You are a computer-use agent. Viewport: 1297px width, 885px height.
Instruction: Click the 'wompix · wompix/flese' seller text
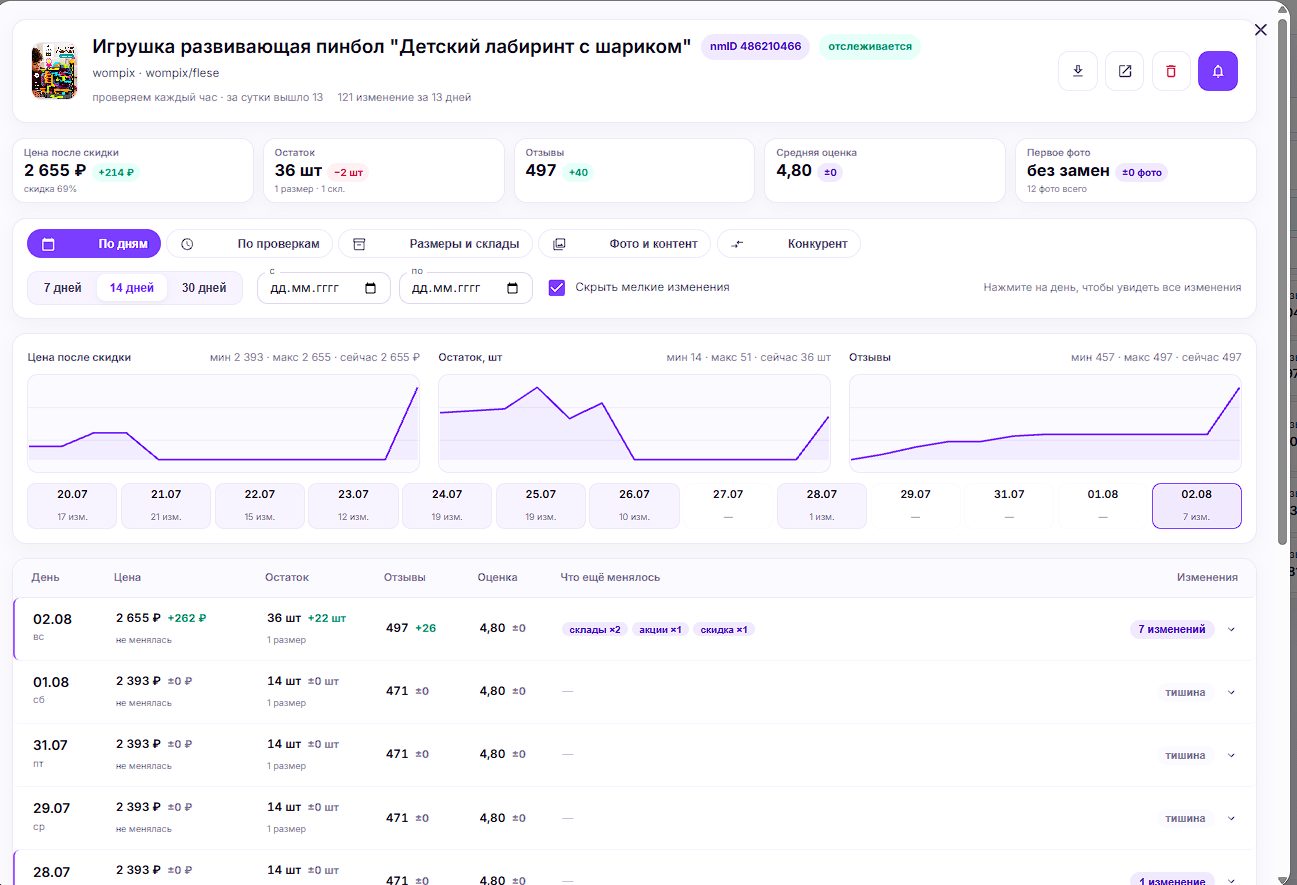point(156,73)
